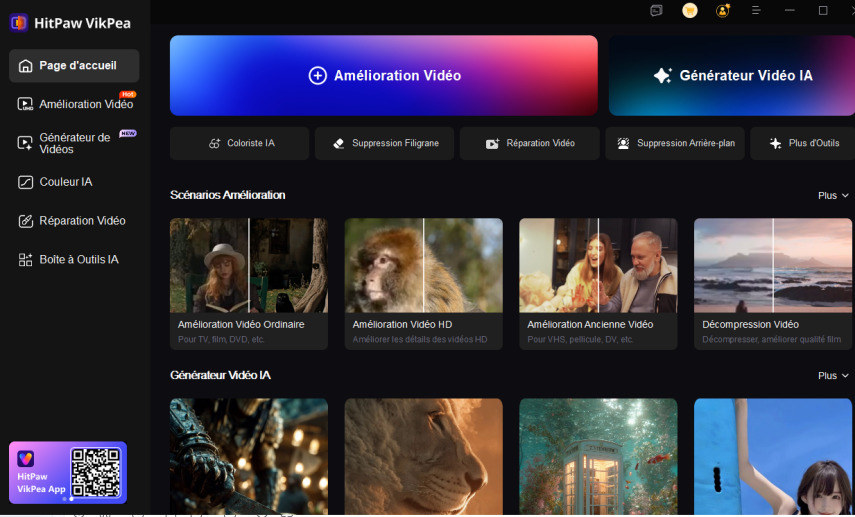
Task: Open the shopping cart icon in title bar
Action: point(690,10)
